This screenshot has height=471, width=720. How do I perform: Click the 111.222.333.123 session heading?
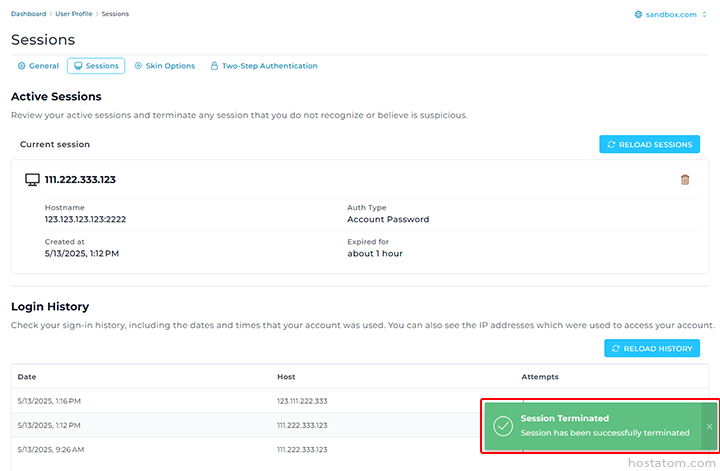point(80,180)
